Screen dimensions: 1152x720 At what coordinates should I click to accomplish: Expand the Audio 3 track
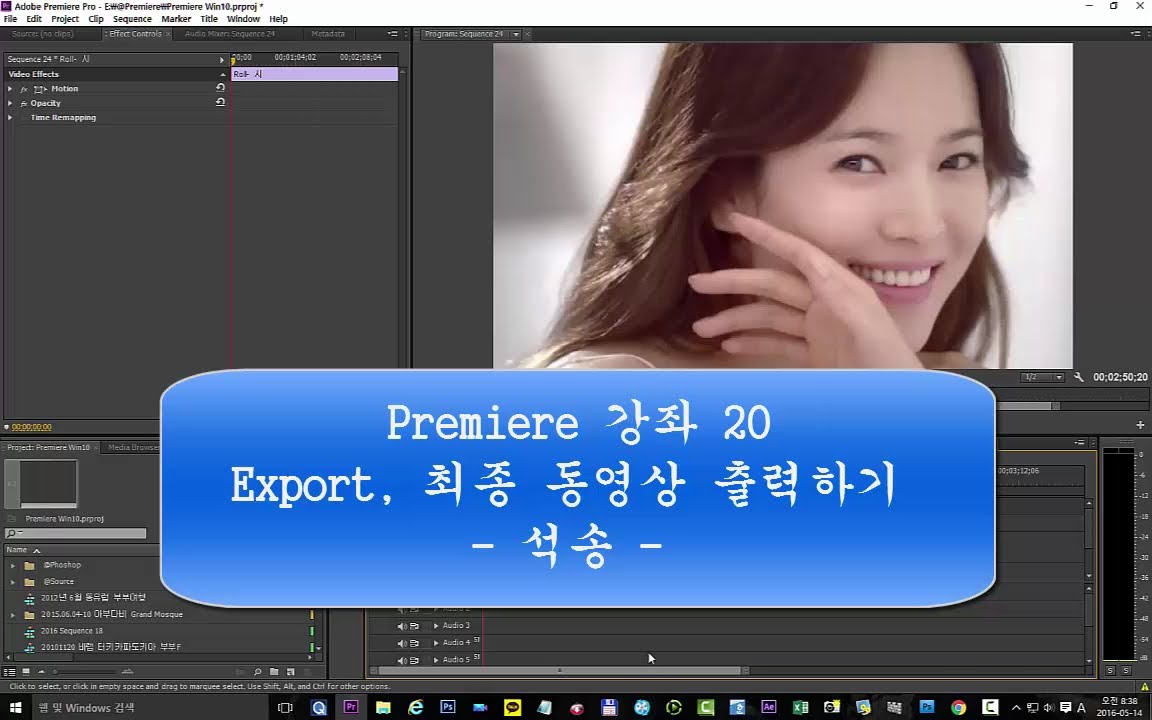click(x=436, y=626)
